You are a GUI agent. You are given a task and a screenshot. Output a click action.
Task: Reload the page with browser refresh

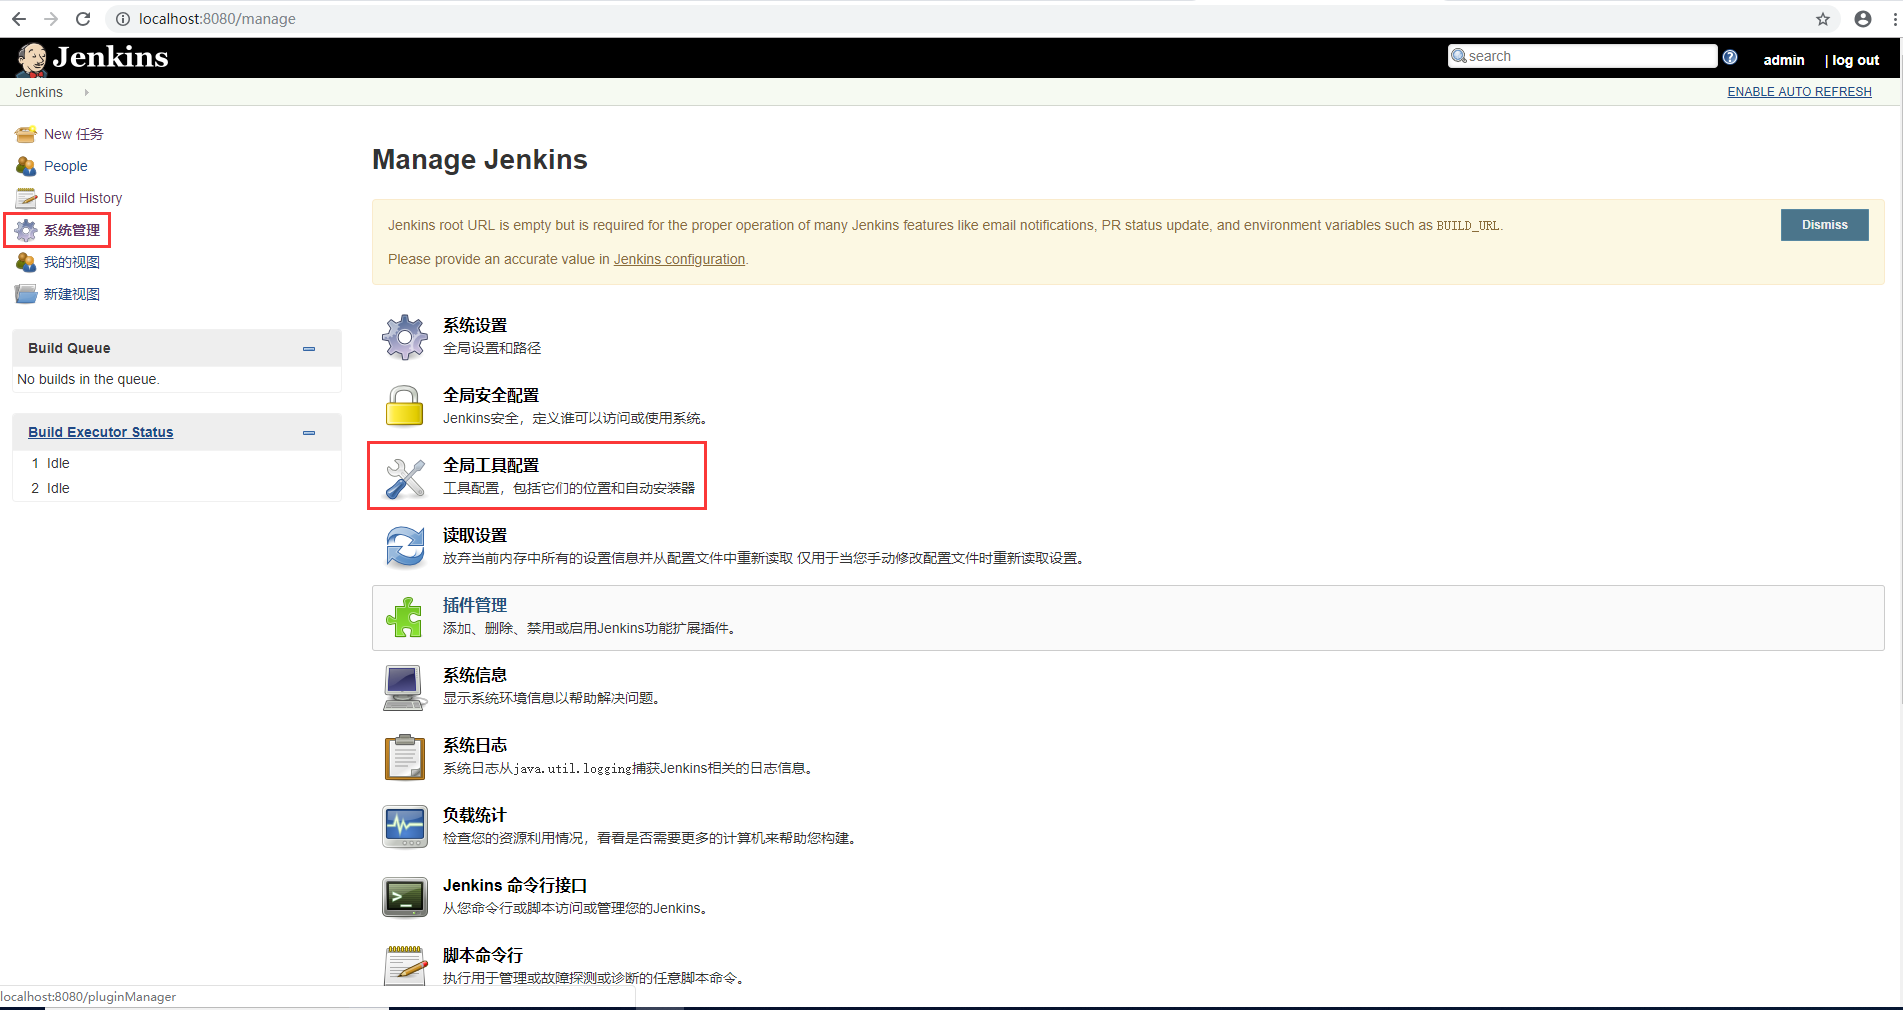tap(83, 19)
